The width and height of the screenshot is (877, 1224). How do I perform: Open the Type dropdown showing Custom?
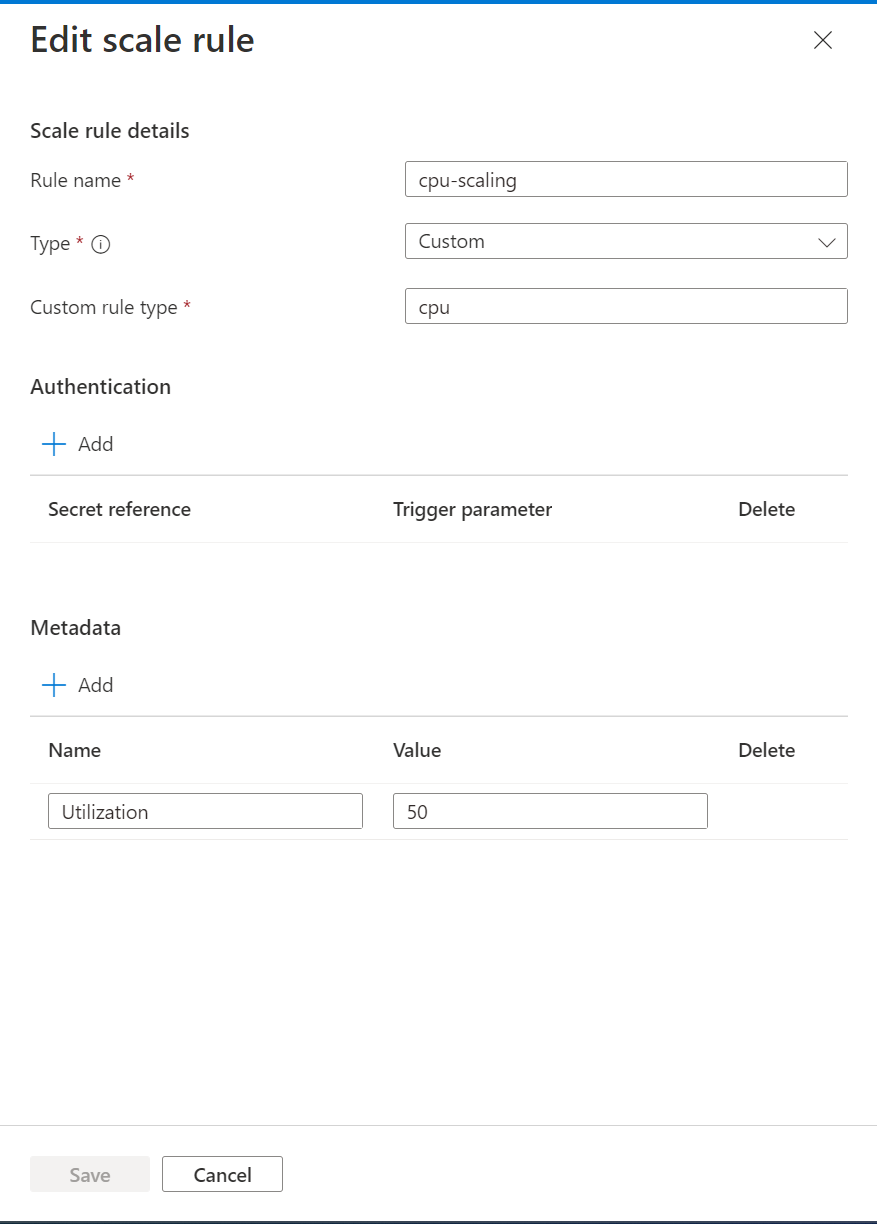coord(626,241)
